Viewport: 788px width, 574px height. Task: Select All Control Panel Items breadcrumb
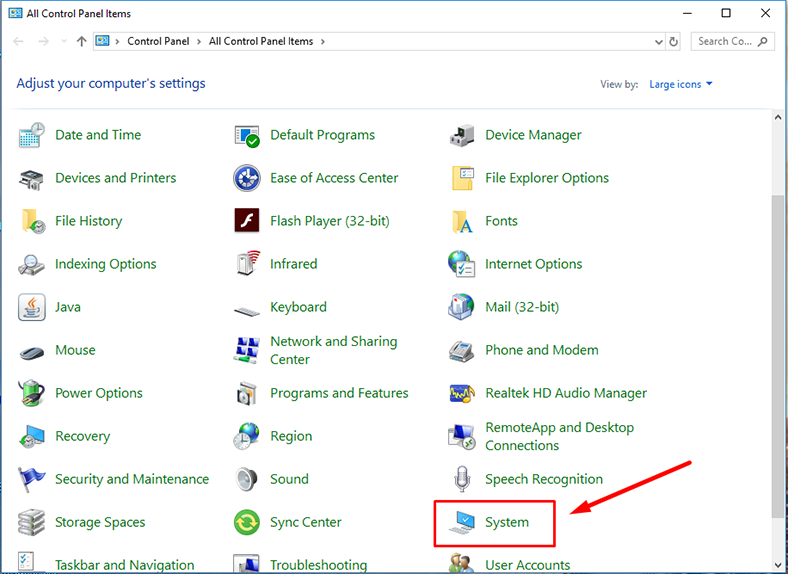(261, 41)
